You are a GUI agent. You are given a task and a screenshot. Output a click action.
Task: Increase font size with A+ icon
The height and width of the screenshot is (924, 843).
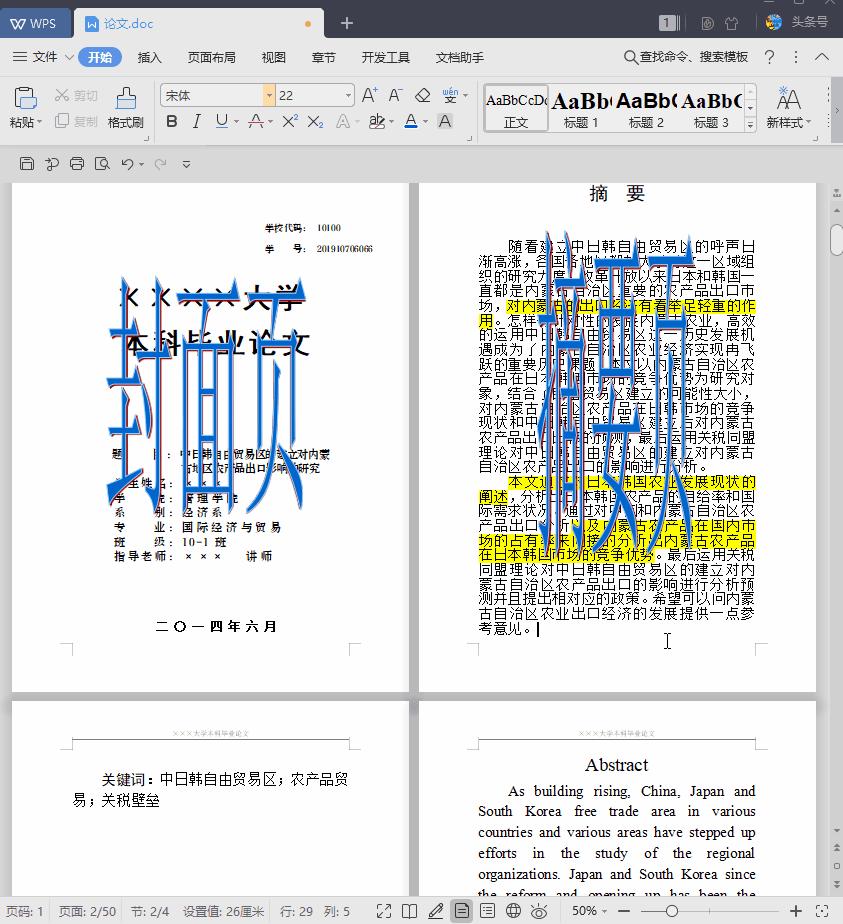tap(369, 95)
